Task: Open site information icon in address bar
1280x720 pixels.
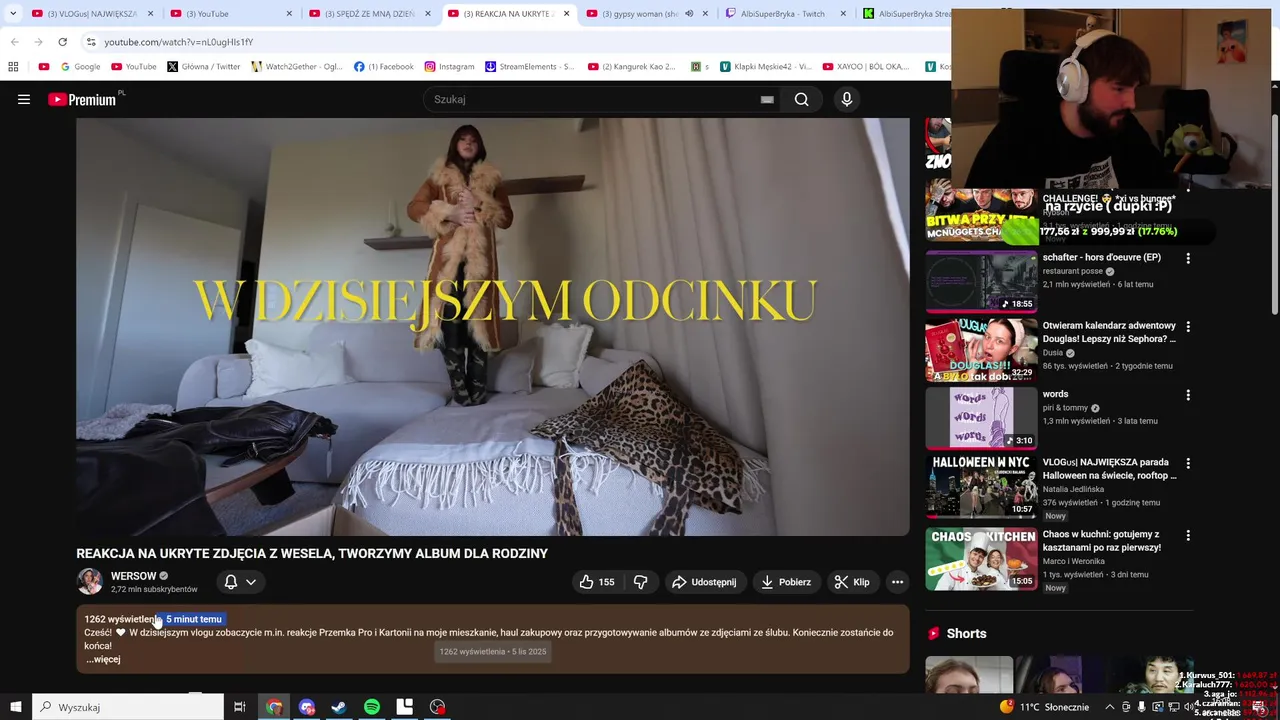Action: click(x=91, y=42)
